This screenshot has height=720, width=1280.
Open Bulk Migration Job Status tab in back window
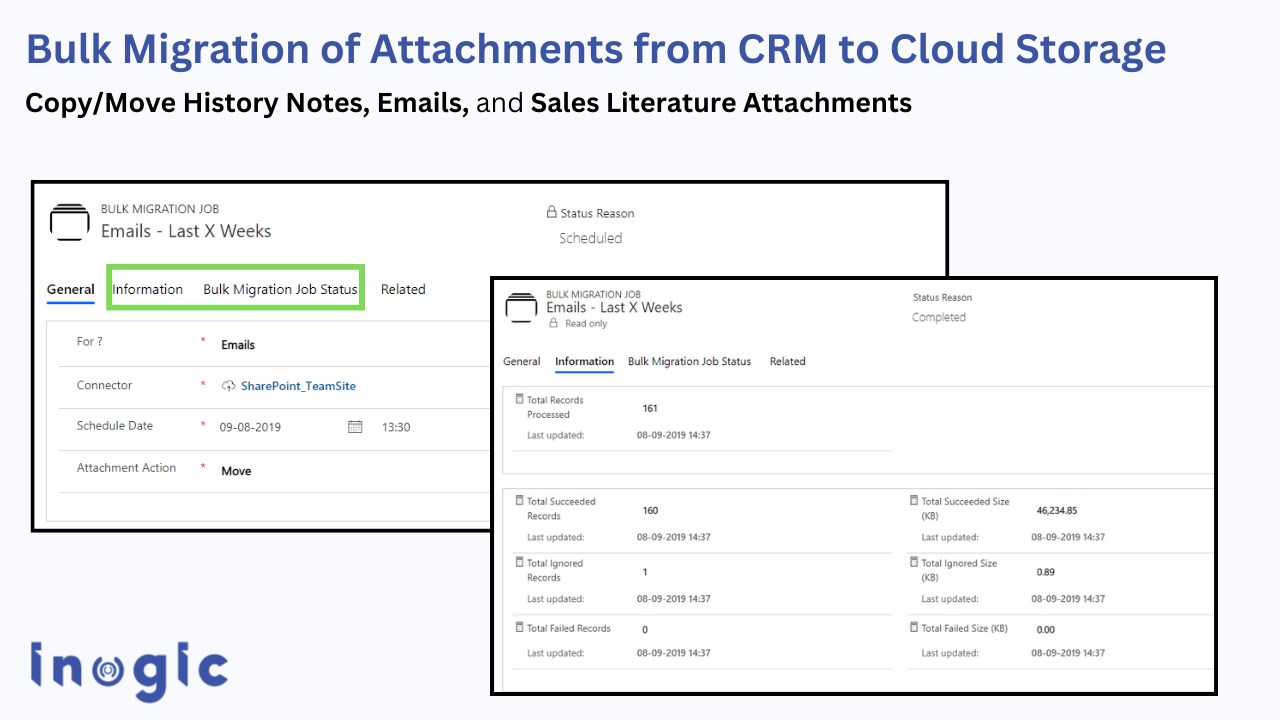point(280,289)
